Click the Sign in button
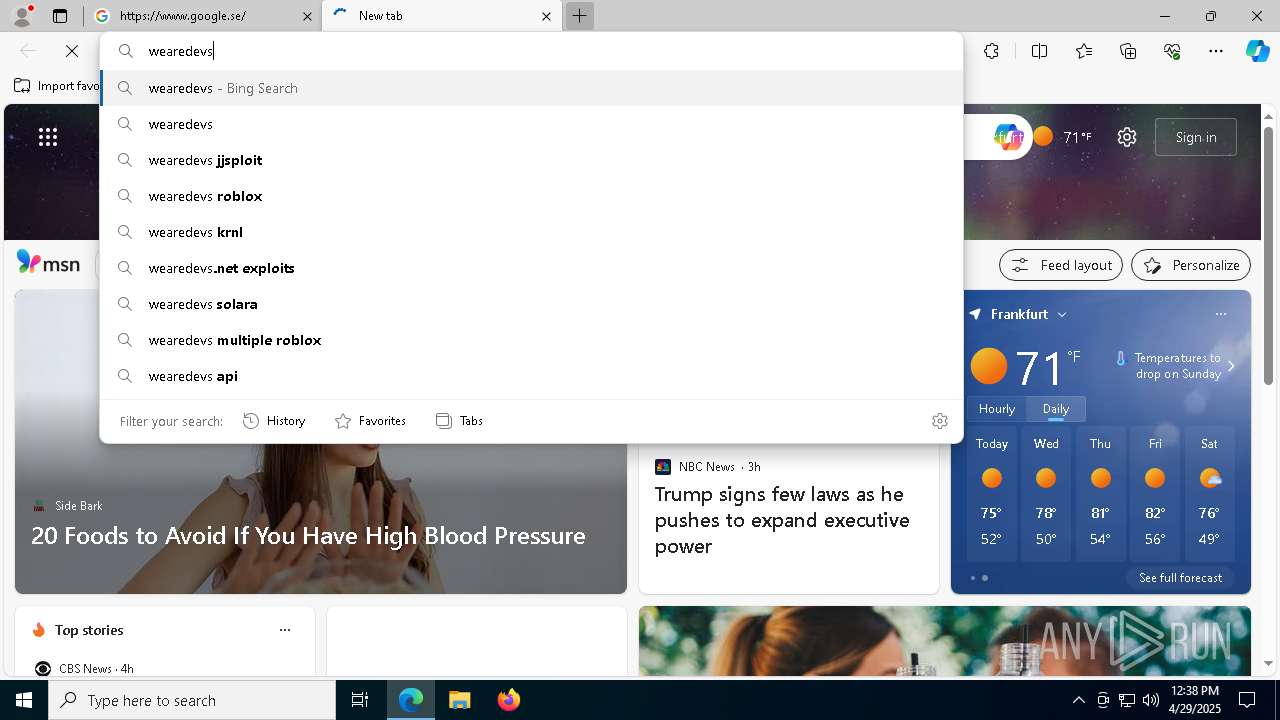The height and width of the screenshot is (720, 1280). tap(1196, 137)
